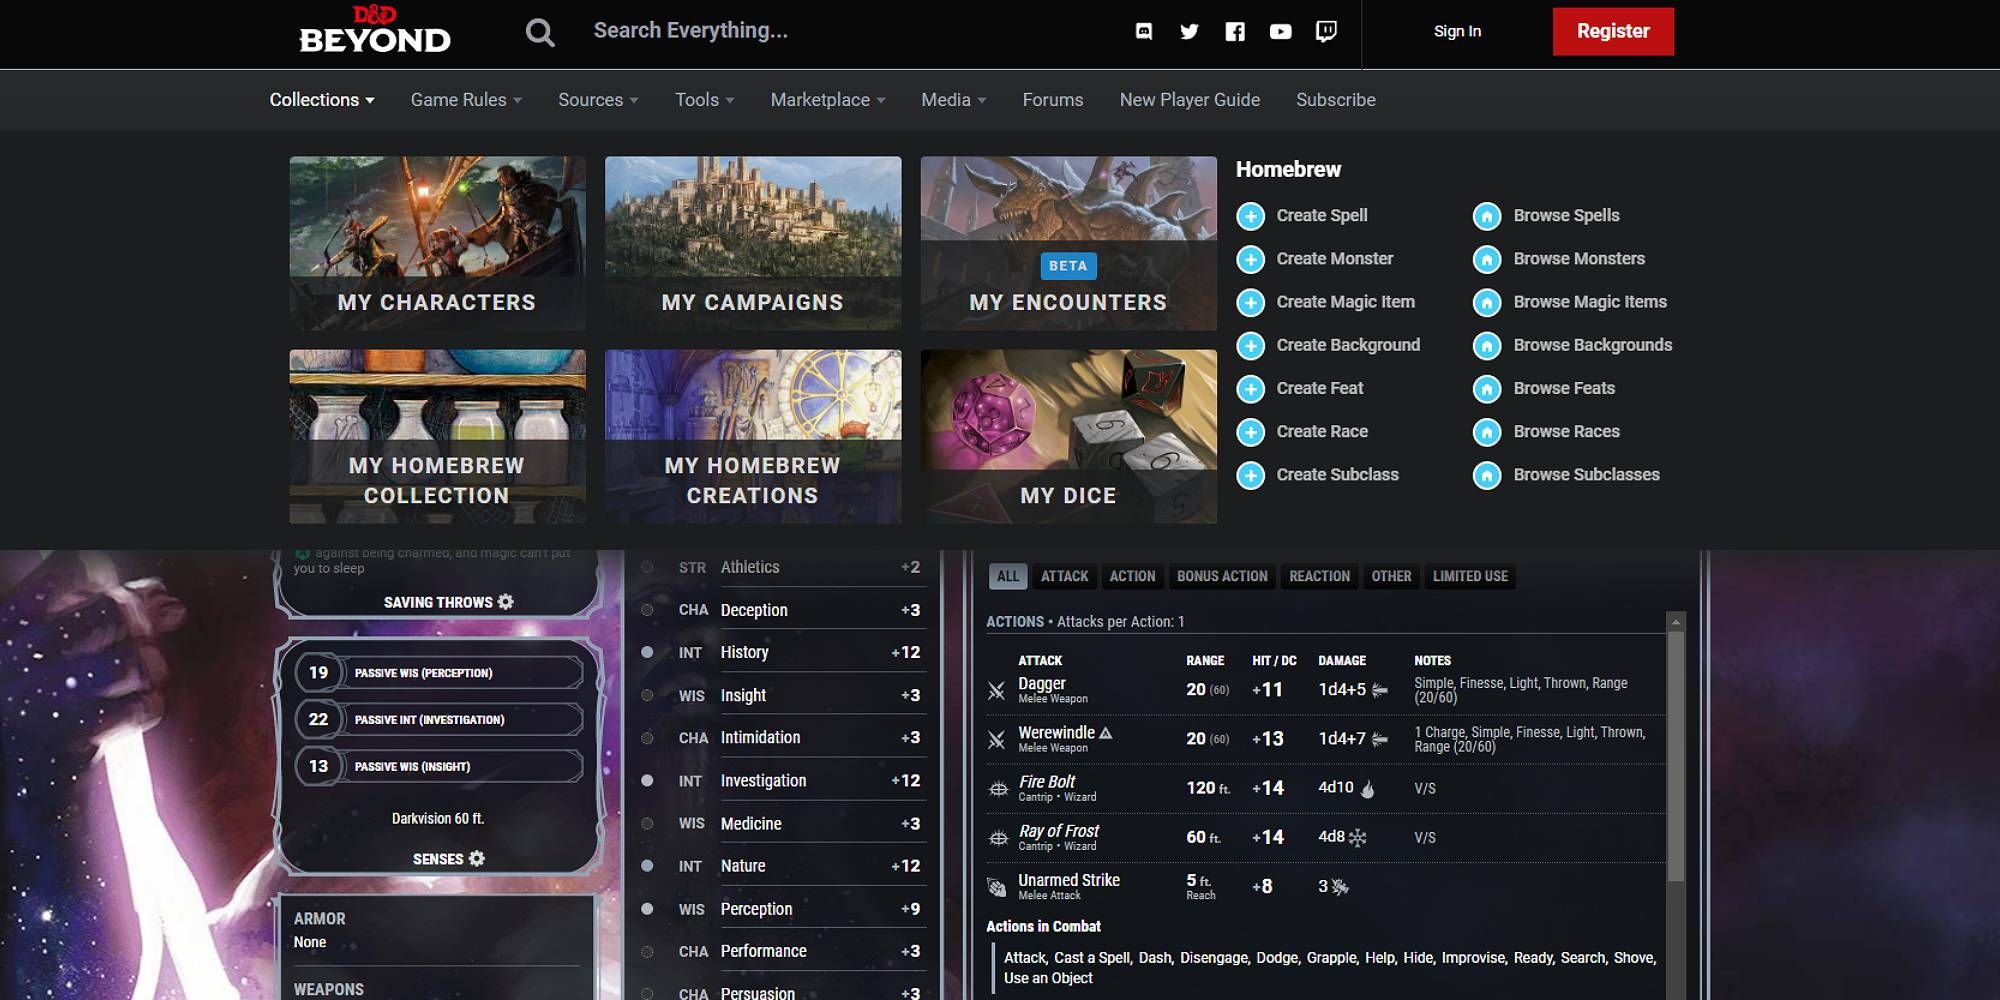Screen dimensions: 2000x1000
Task: Click the D&D Beyond logo
Action: pyautogui.click(x=375, y=30)
